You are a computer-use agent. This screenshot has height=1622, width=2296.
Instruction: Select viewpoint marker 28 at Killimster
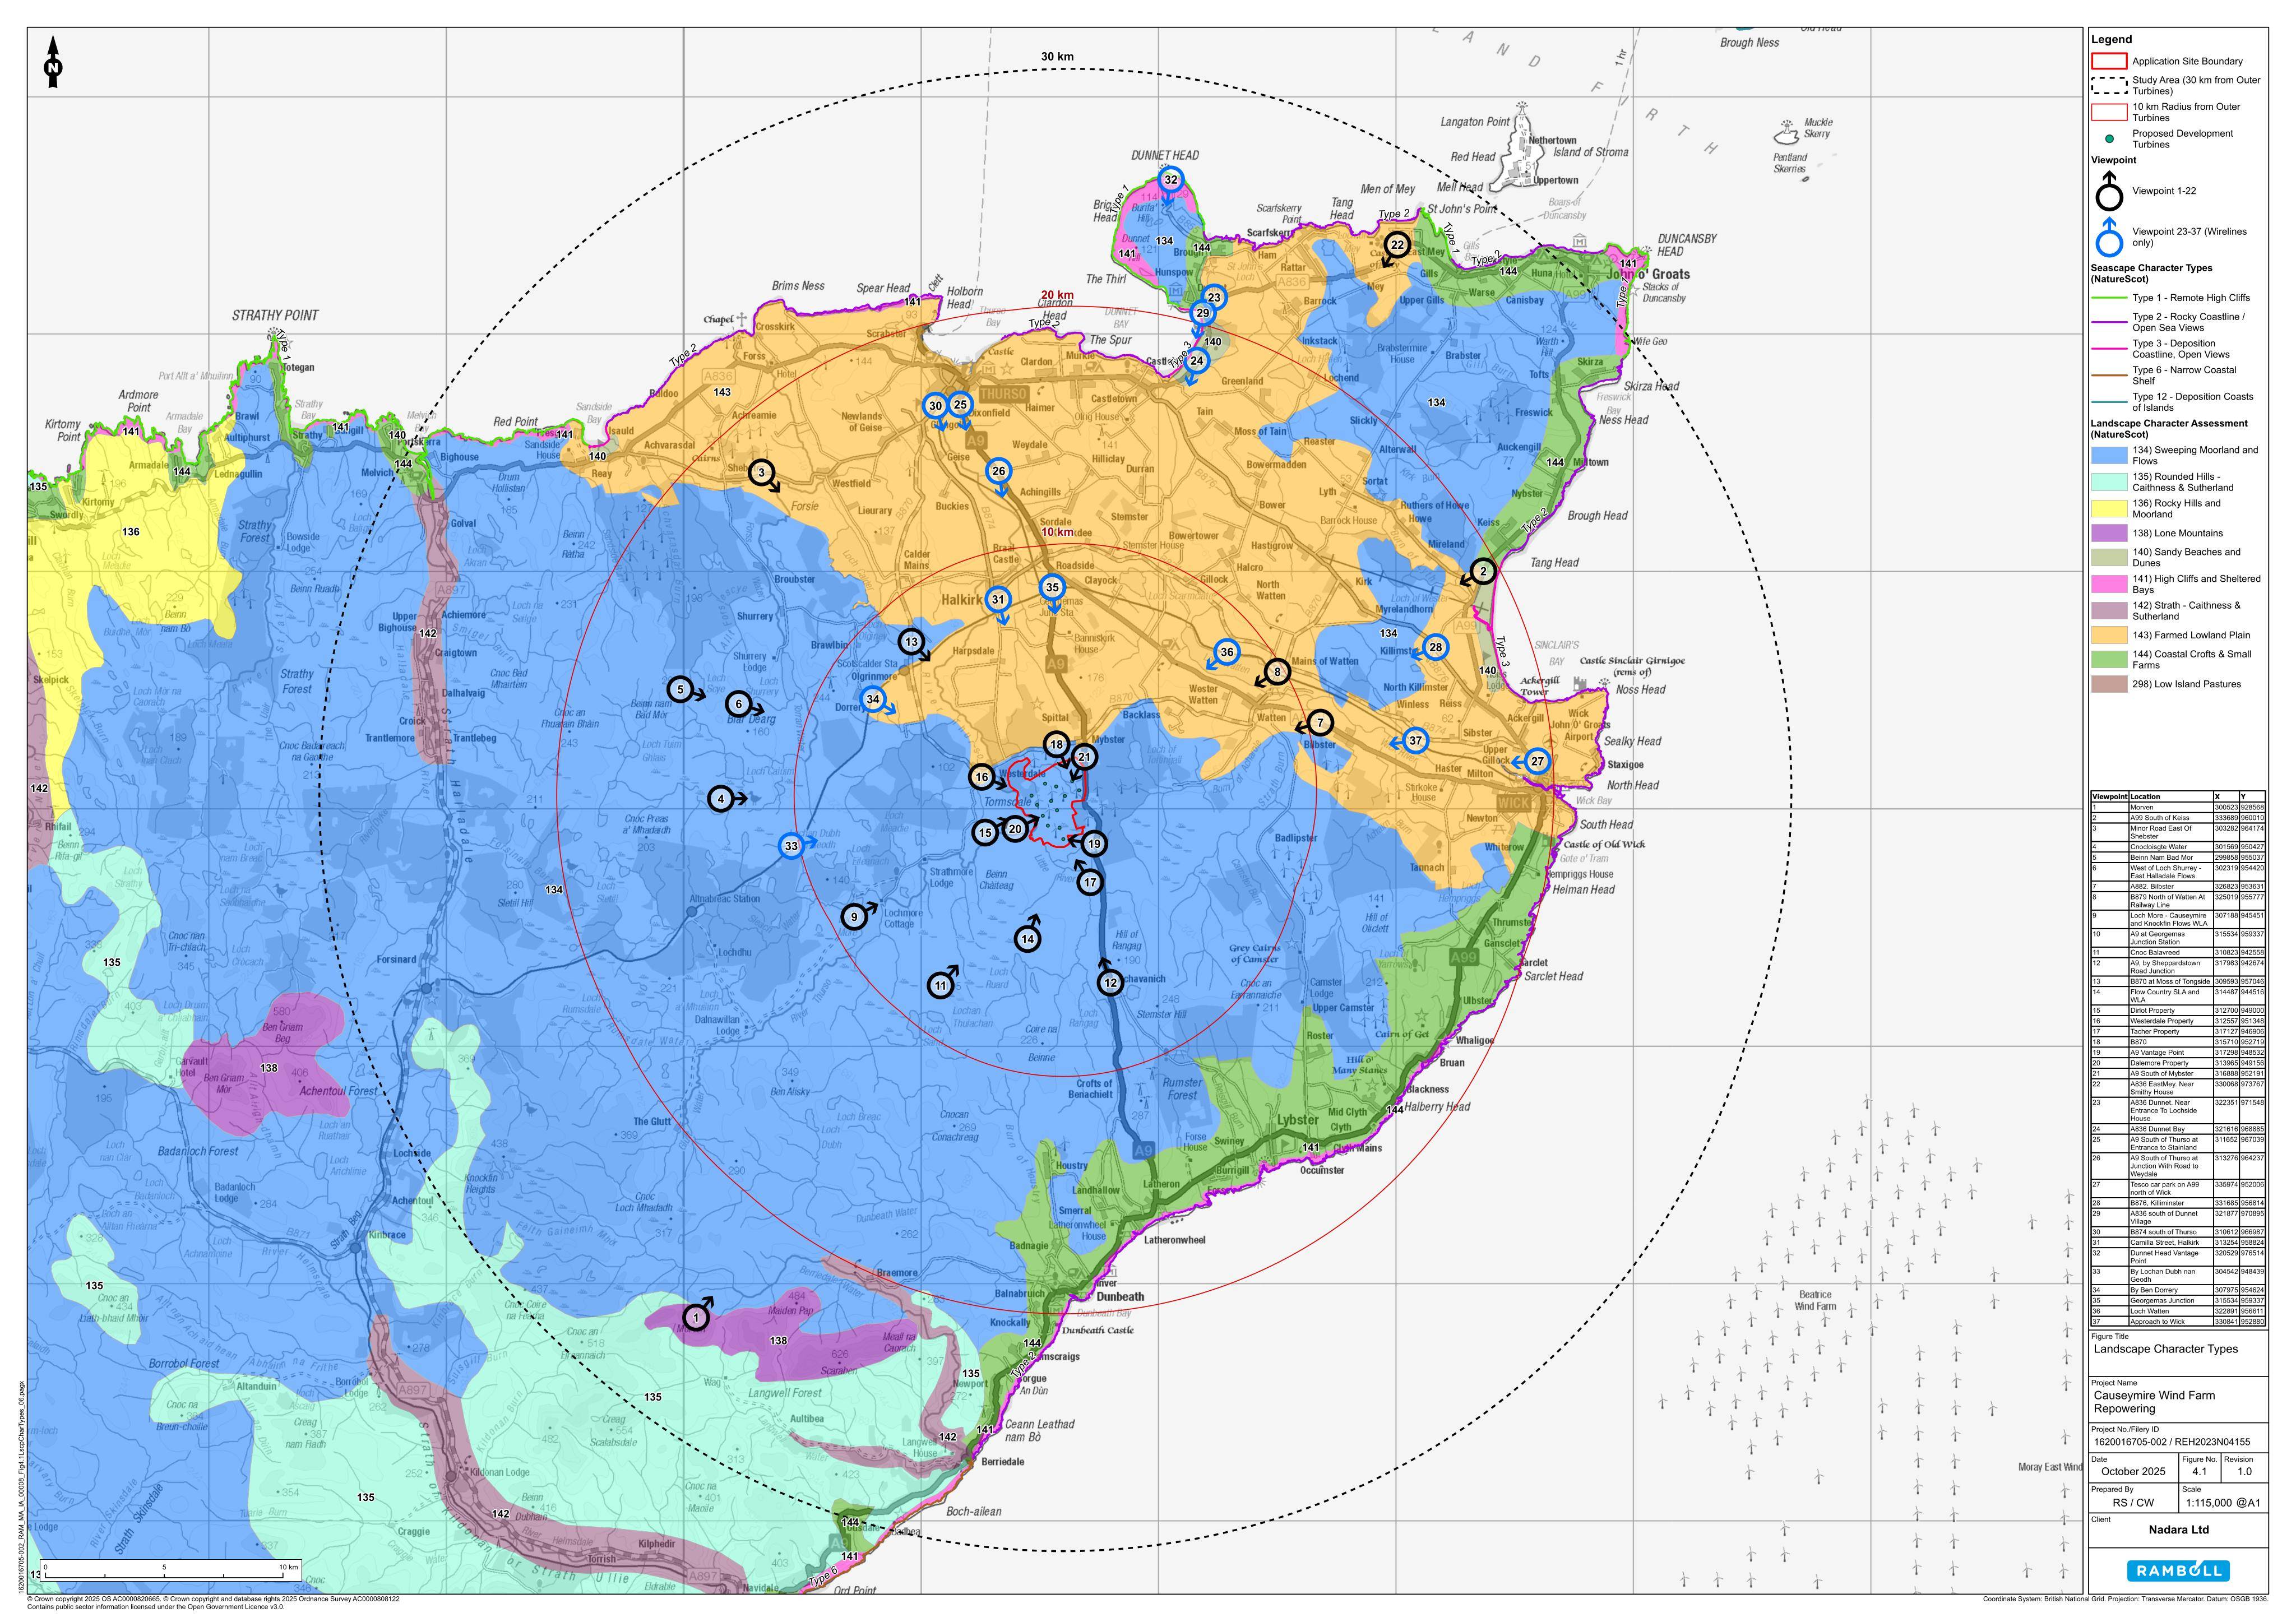tap(1435, 647)
